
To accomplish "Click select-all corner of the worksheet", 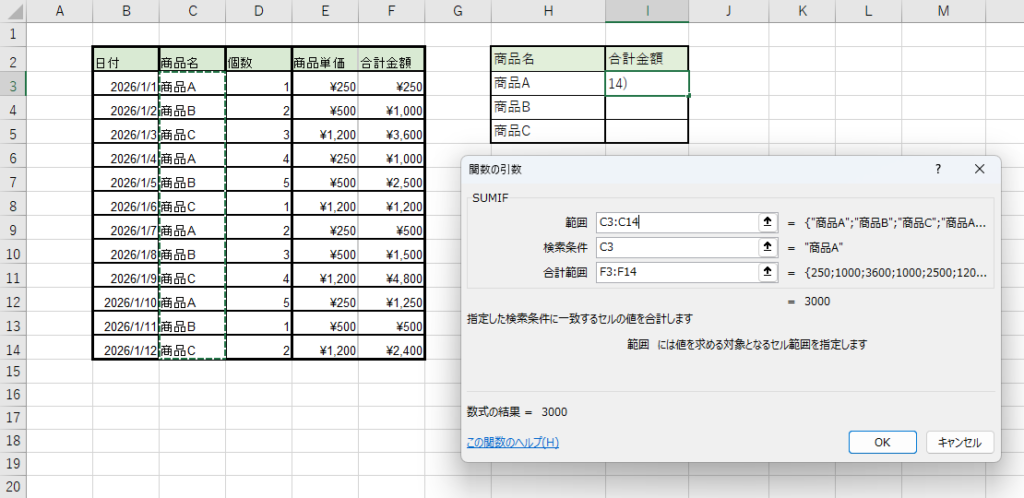I will point(12,11).
